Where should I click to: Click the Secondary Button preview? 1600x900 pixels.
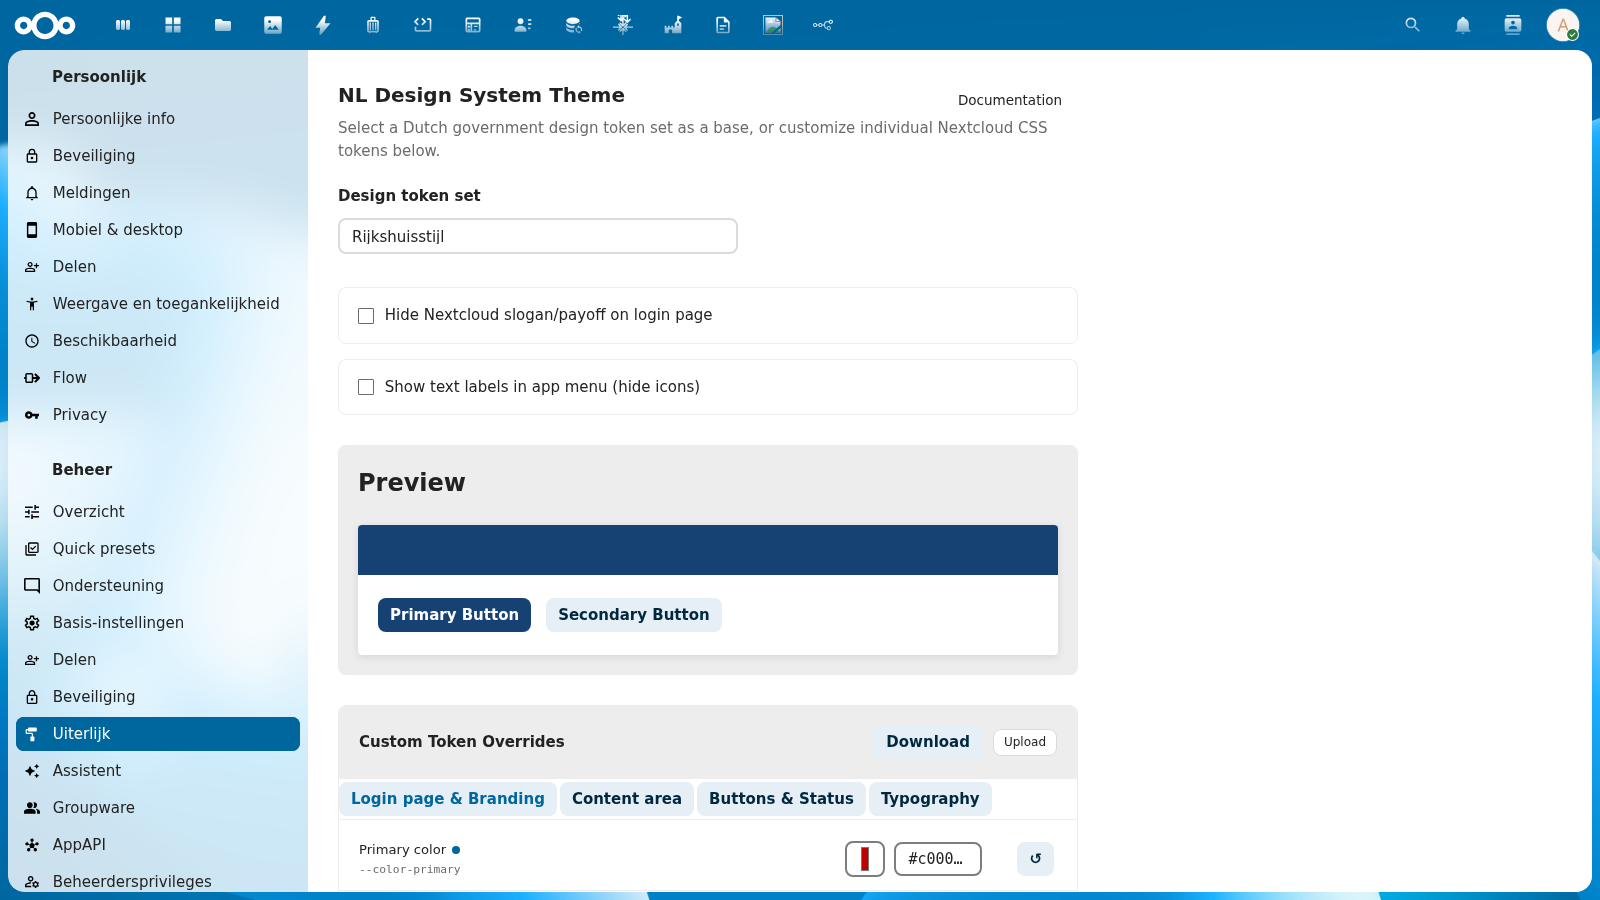(634, 615)
